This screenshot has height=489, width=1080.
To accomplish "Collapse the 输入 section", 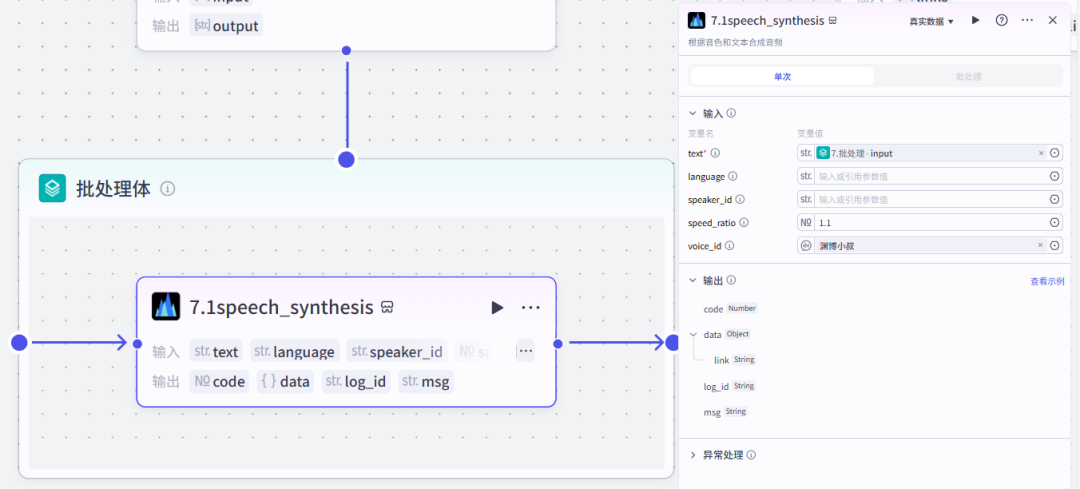I will [694, 114].
